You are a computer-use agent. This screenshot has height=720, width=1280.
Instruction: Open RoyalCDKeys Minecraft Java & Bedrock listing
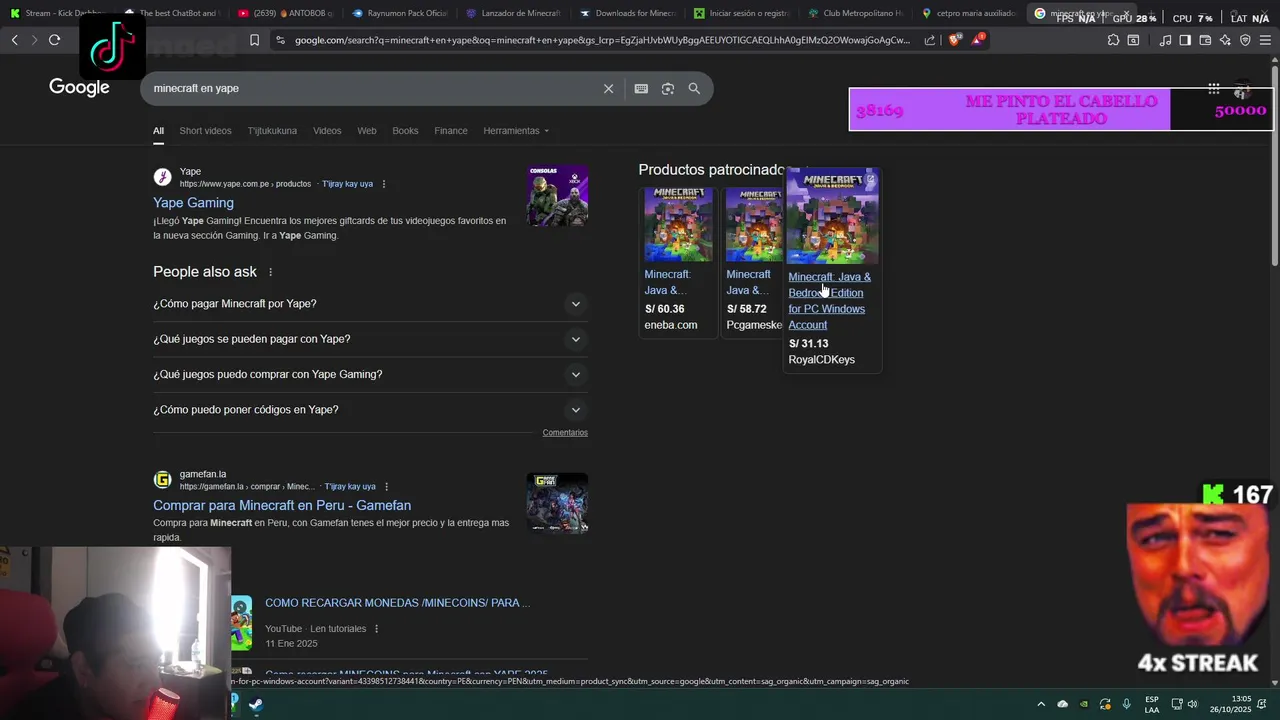pyautogui.click(x=829, y=301)
